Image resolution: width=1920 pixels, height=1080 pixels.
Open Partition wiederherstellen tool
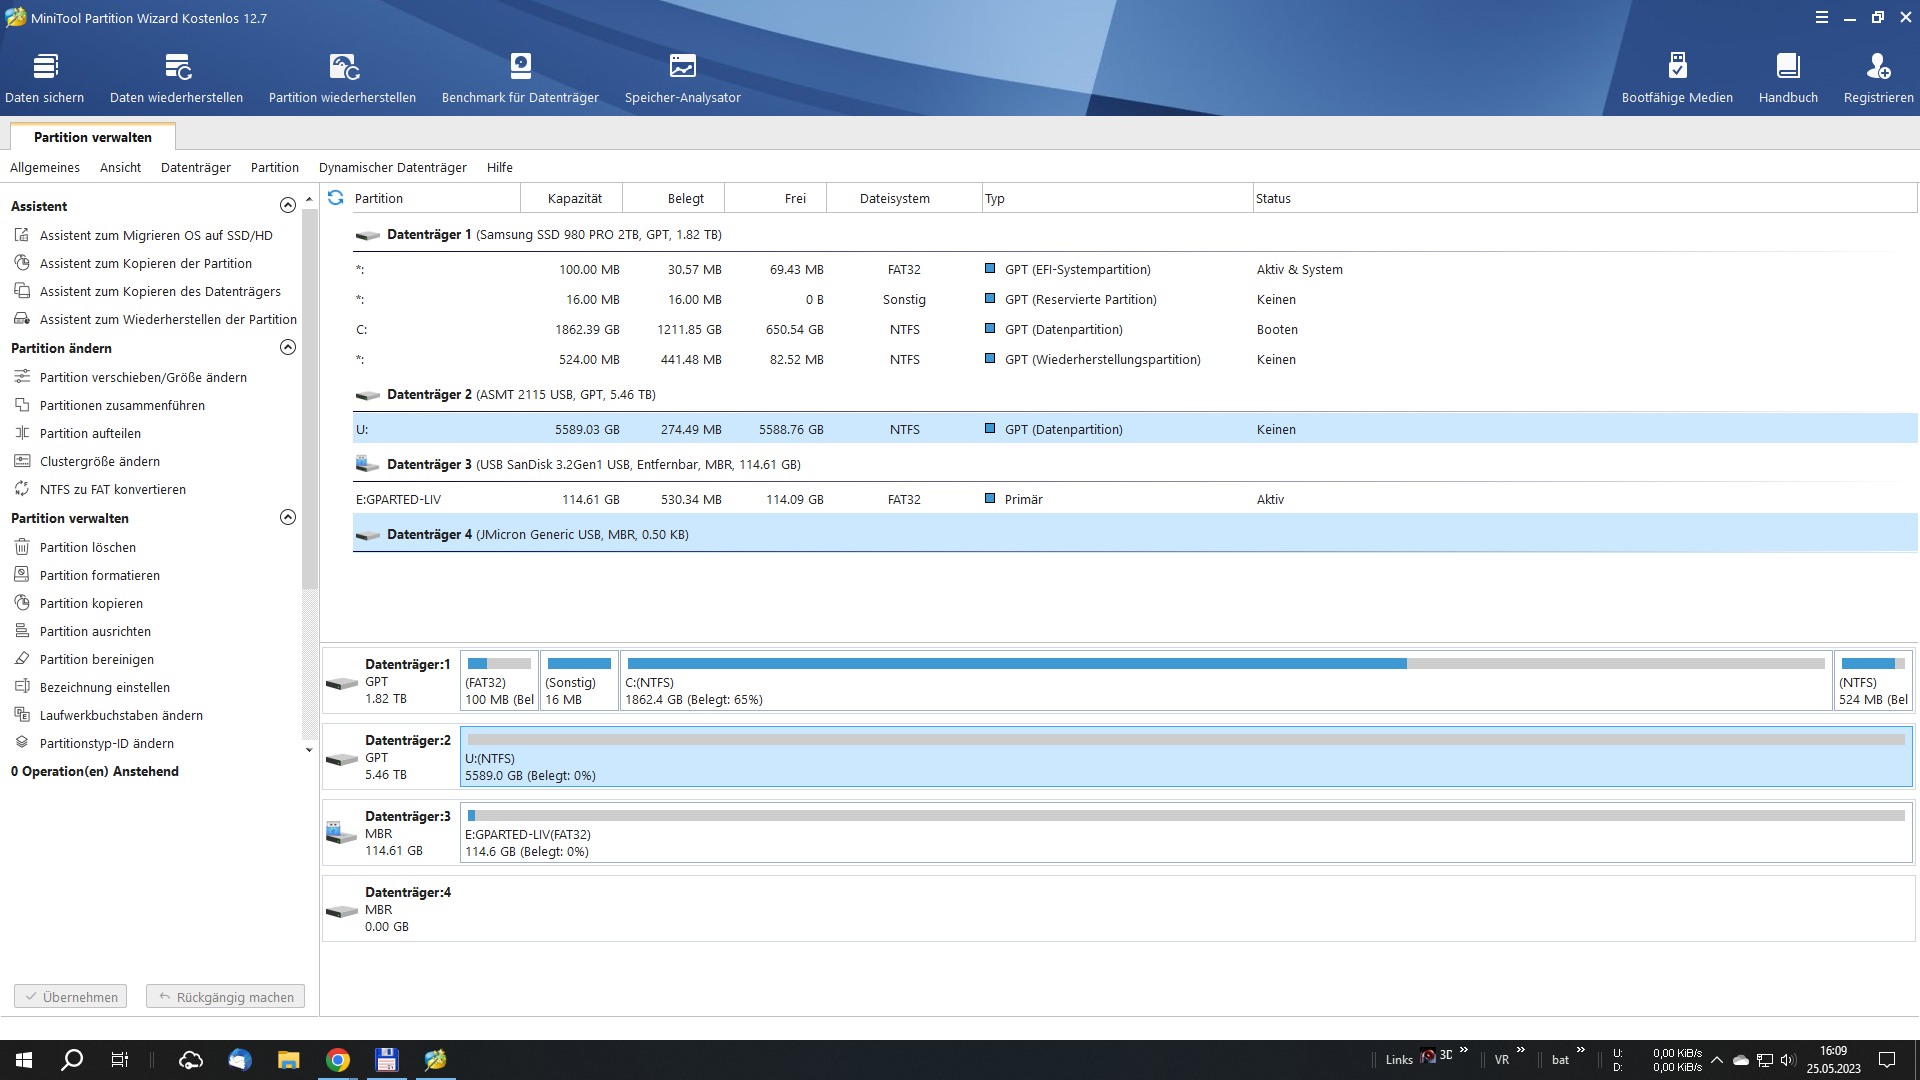(x=342, y=77)
